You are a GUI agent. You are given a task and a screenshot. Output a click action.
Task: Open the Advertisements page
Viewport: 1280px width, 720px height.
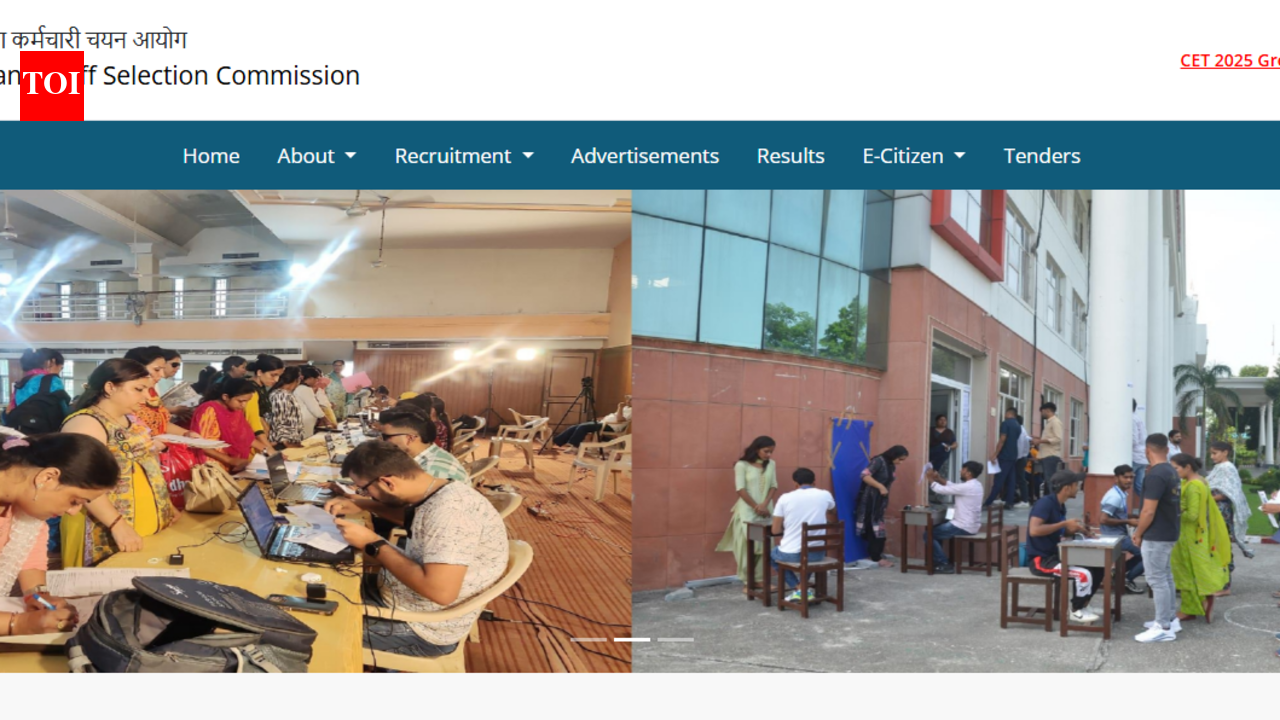[645, 156]
